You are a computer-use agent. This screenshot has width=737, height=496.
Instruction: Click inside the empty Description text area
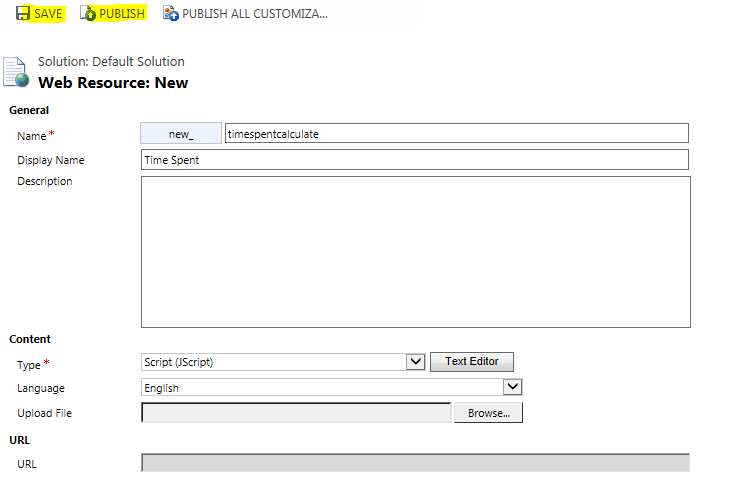coord(415,252)
